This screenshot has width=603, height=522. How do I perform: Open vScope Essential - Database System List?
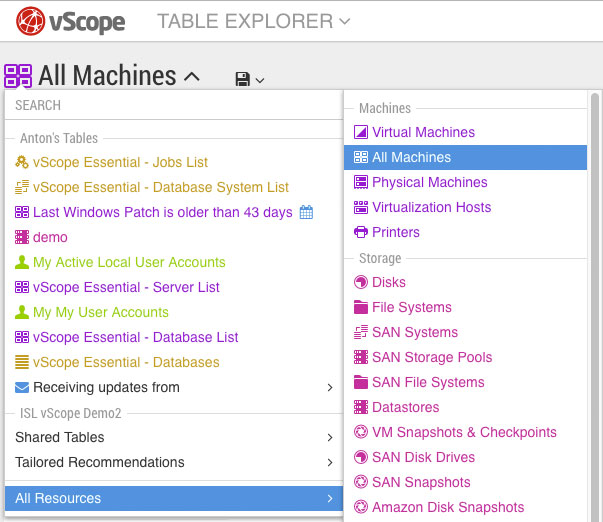tap(161, 187)
